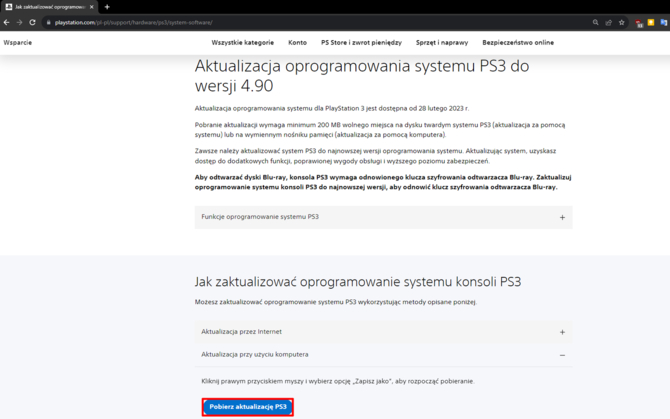The height and width of the screenshot is (419, 670).
Task: Click plus icon on Aktualizacja przez Internet row
Action: point(562,332)
